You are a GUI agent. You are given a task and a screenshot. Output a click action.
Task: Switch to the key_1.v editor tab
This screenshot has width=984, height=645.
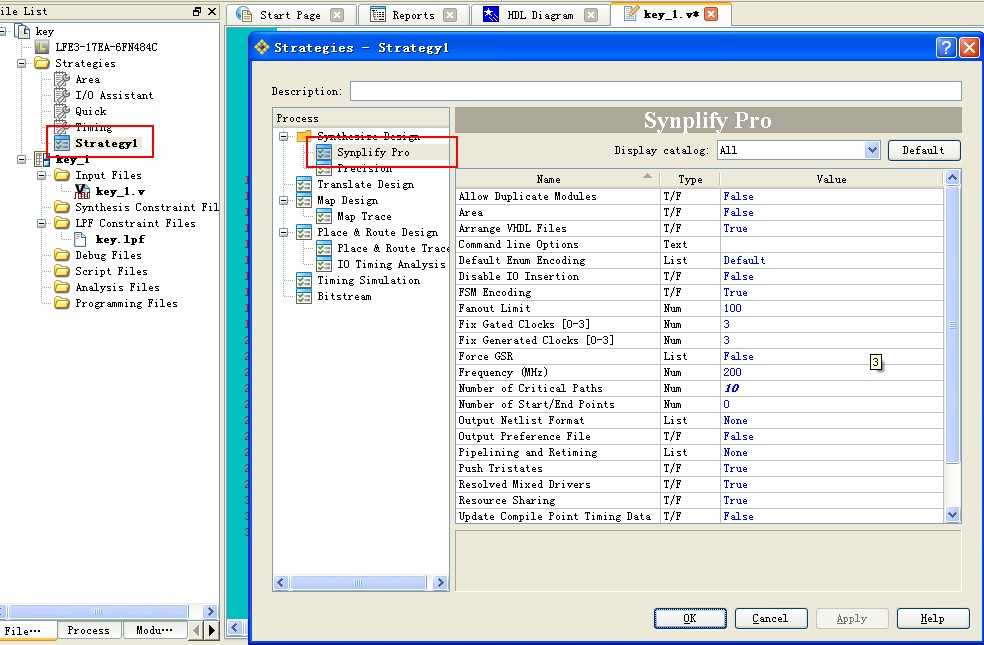click(x=671, y=14)
